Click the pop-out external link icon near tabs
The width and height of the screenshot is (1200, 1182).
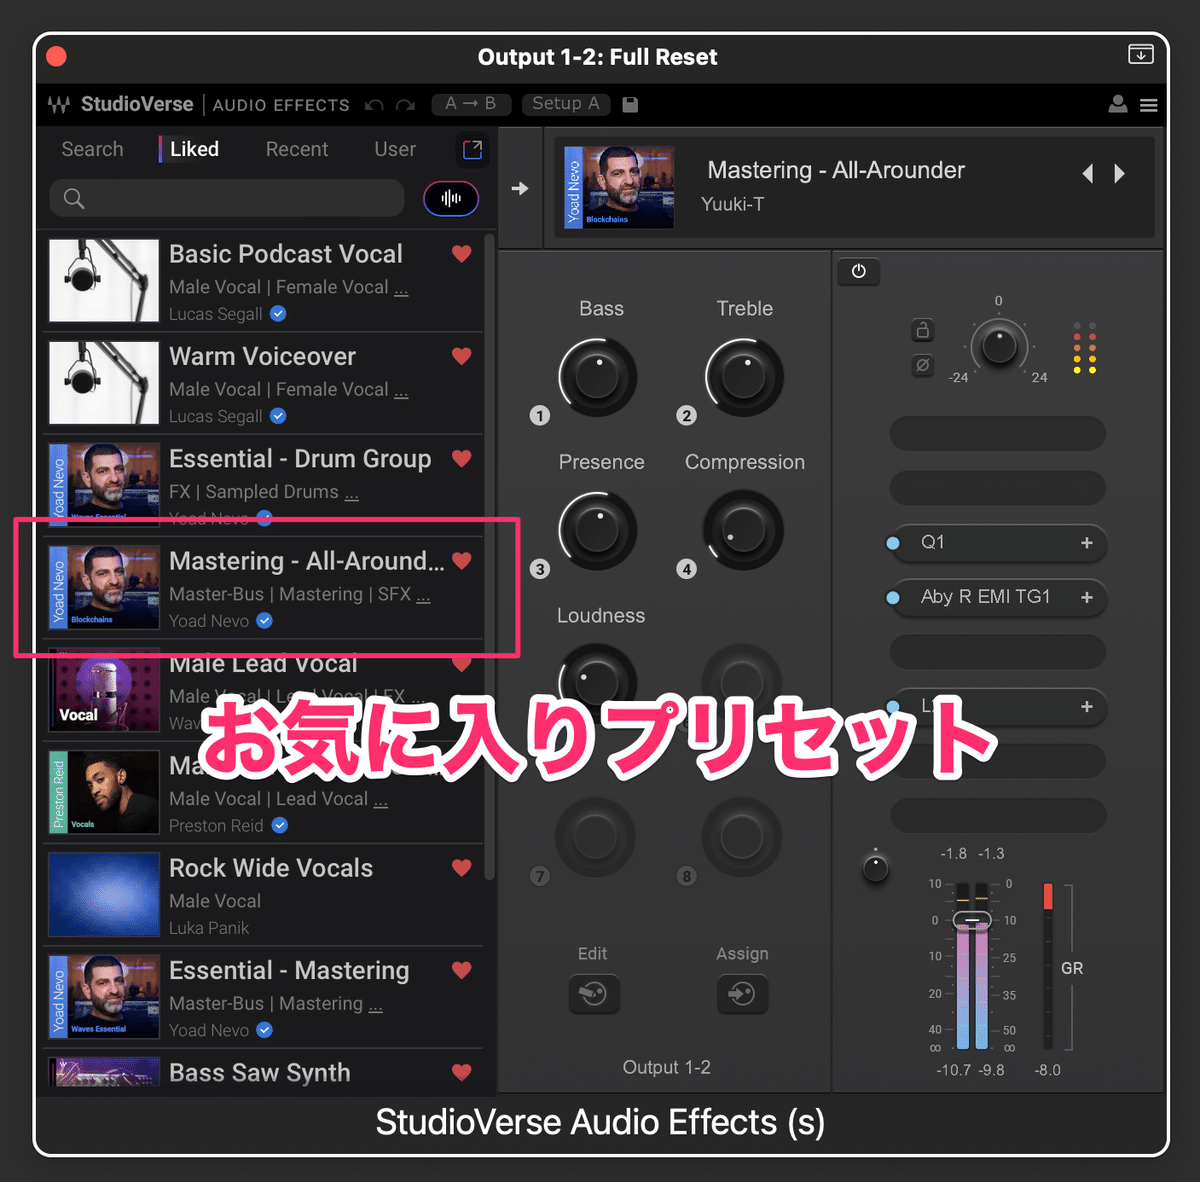coord(472,149)
